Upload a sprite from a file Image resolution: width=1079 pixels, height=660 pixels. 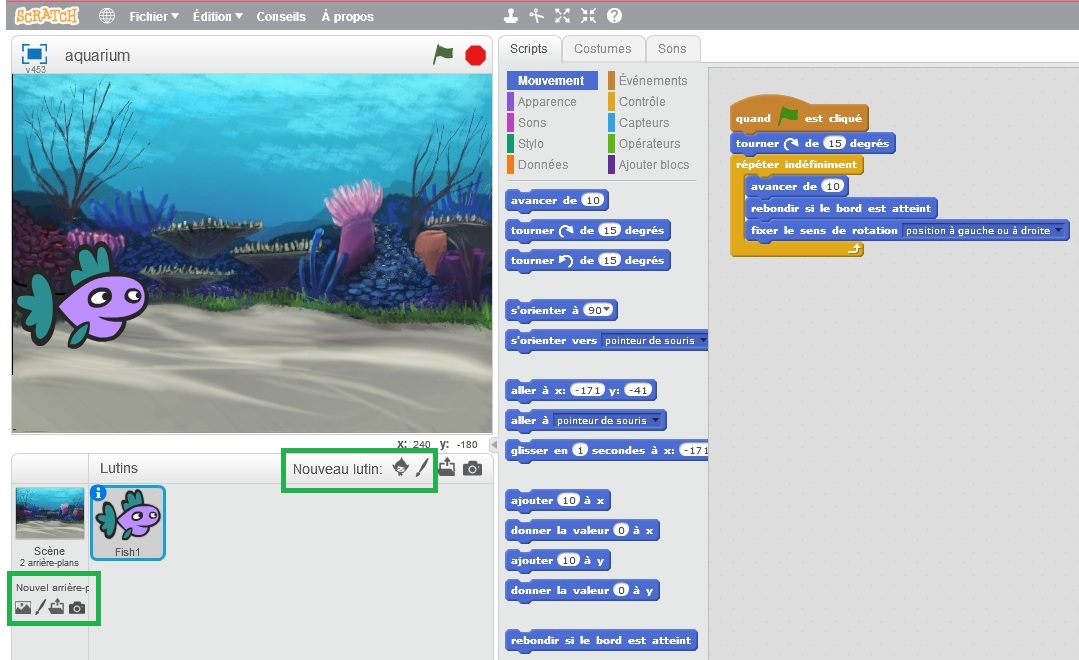pos(446,468)
